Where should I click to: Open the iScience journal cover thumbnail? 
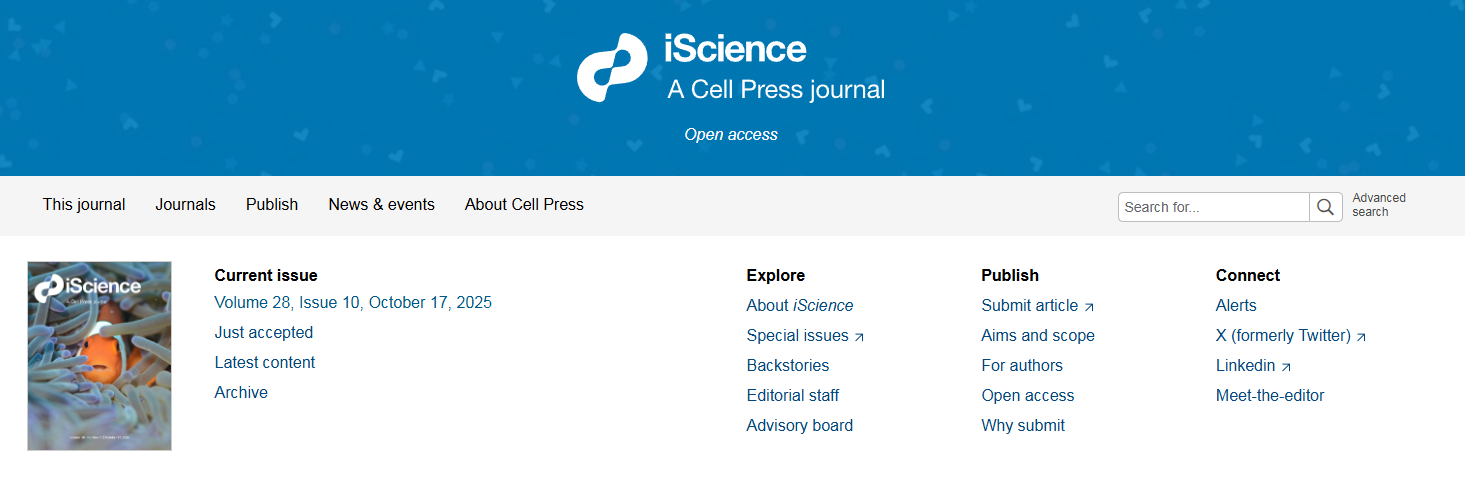[99, 356]
